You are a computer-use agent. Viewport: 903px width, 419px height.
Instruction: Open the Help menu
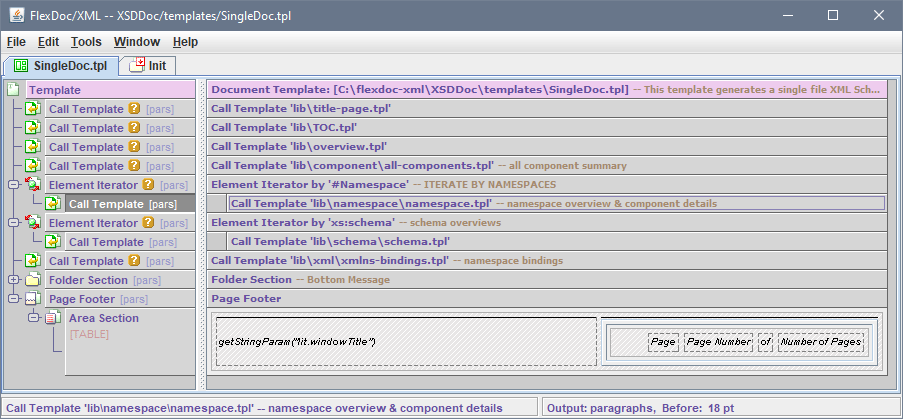tap(185, 42)
